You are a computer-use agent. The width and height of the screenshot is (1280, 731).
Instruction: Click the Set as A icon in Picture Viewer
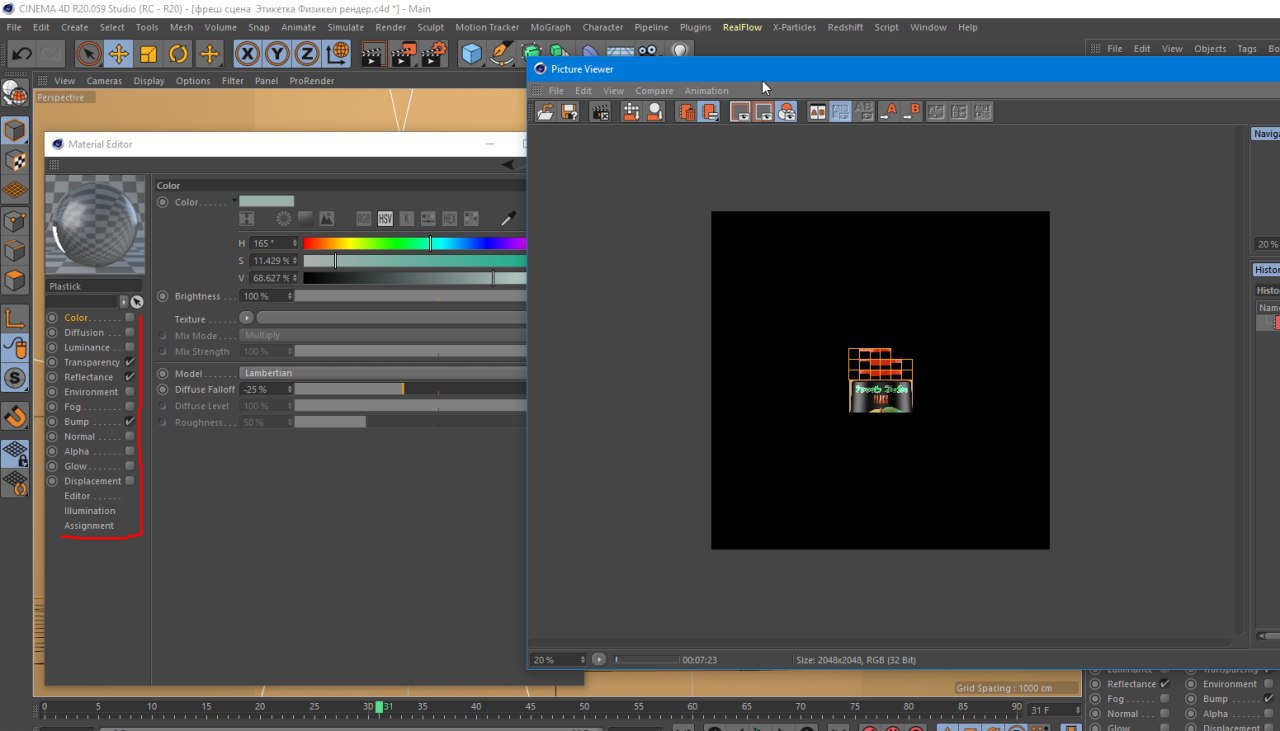point(889,112)
